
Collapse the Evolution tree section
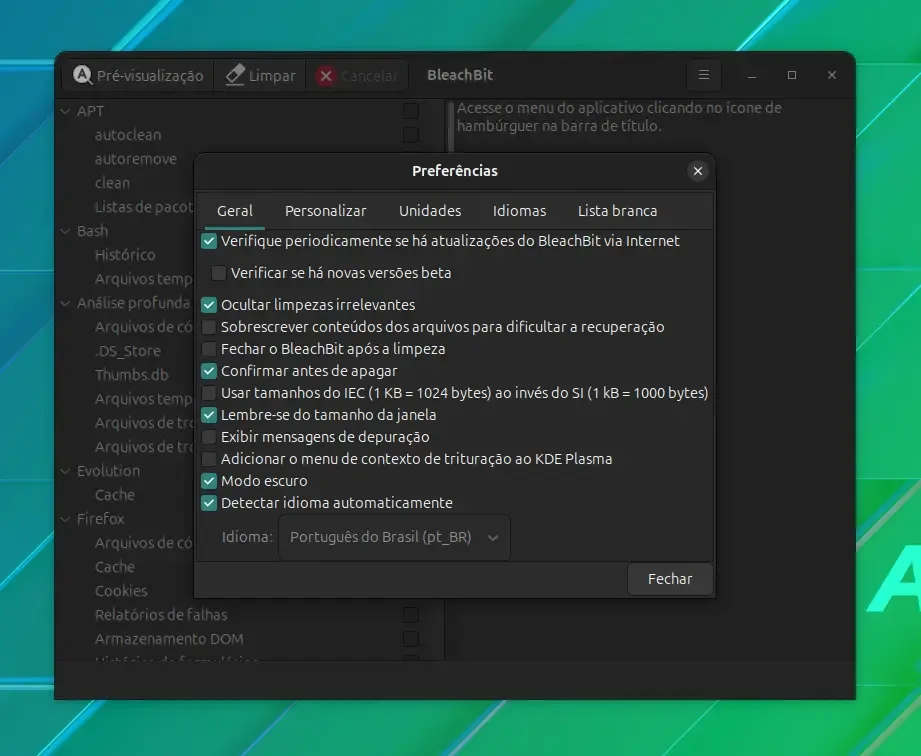[66, 471]
